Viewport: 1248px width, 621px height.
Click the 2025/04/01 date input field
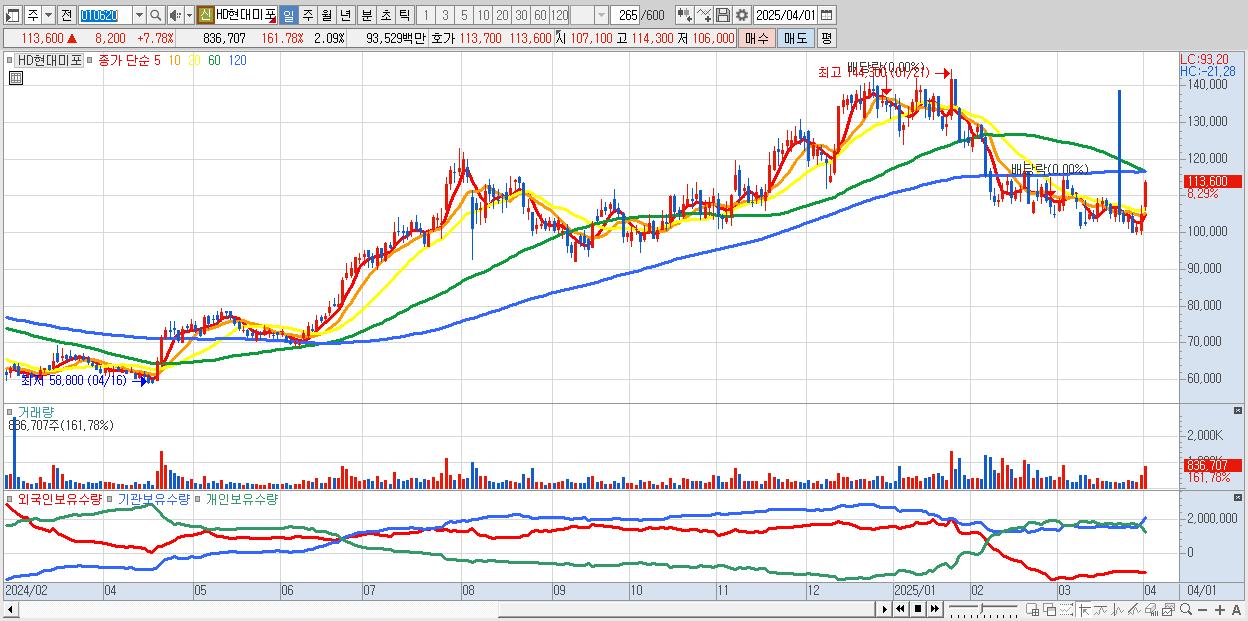pyautogui.click(x=786, y=15)
